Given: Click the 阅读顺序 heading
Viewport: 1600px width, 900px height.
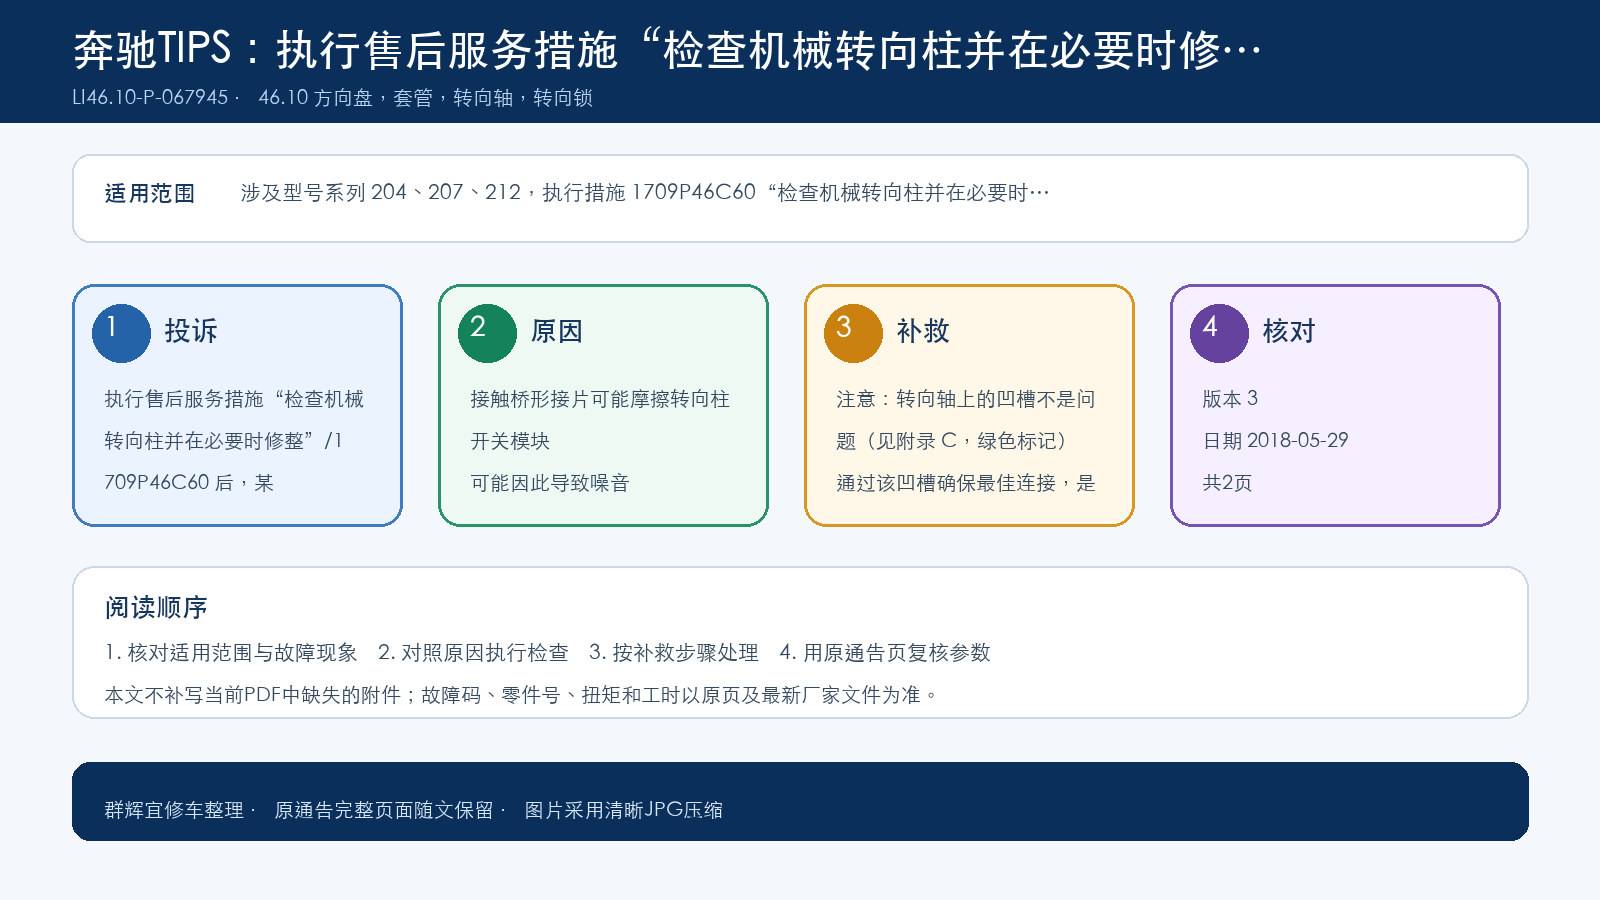Looking at the screenshot, I should coord(156,607).
